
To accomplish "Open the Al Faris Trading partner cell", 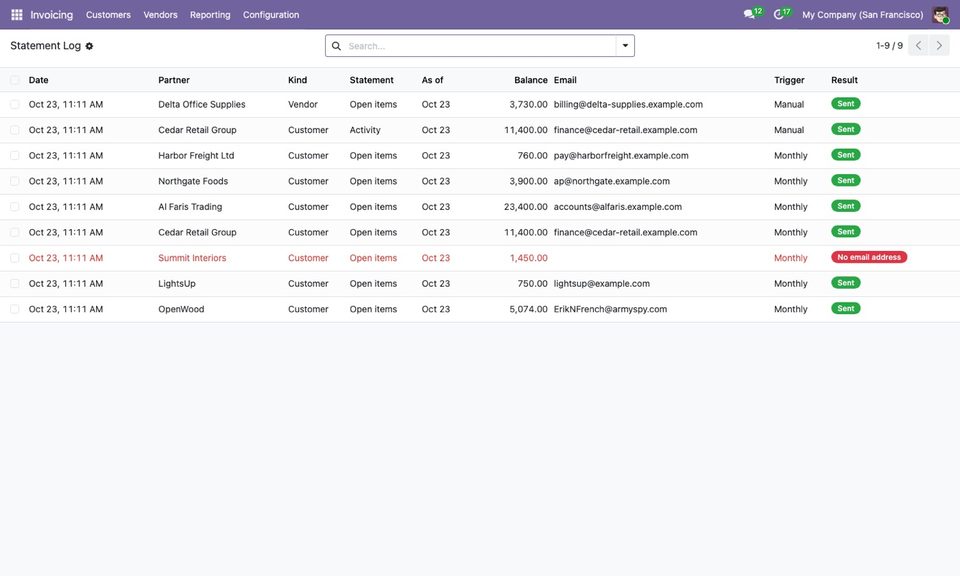I will tap(190, 207).
